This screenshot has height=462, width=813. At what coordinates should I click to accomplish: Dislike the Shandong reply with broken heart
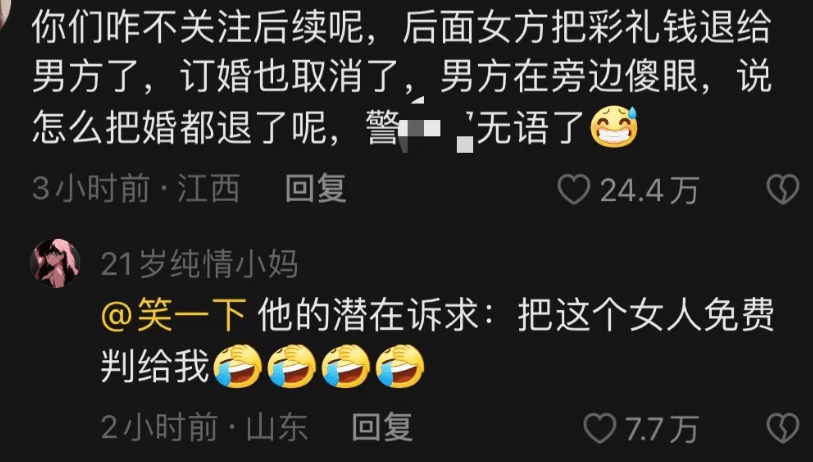click(783, 428)
